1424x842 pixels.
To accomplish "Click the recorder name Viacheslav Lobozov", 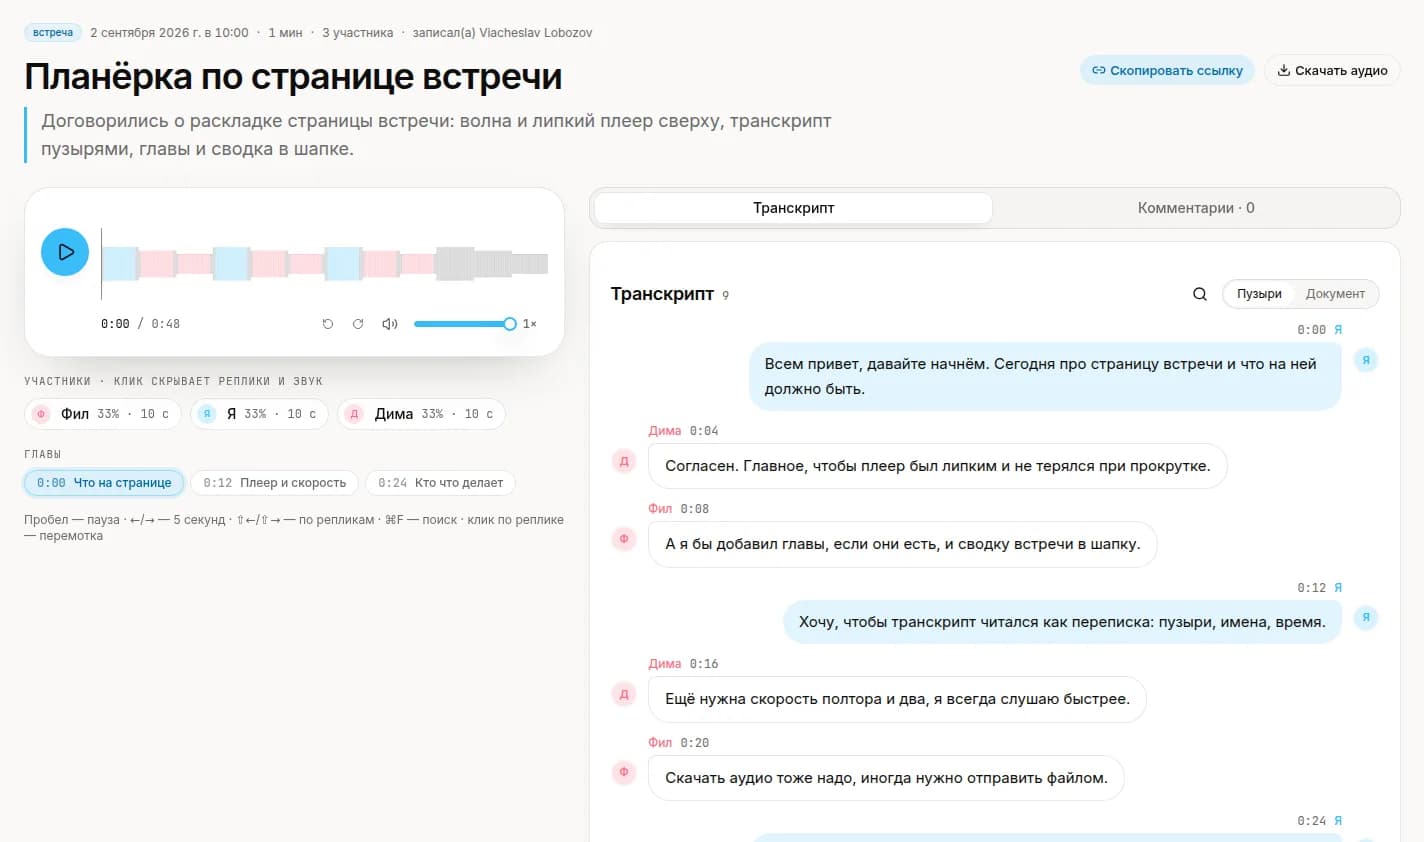I will coord(536,33).
